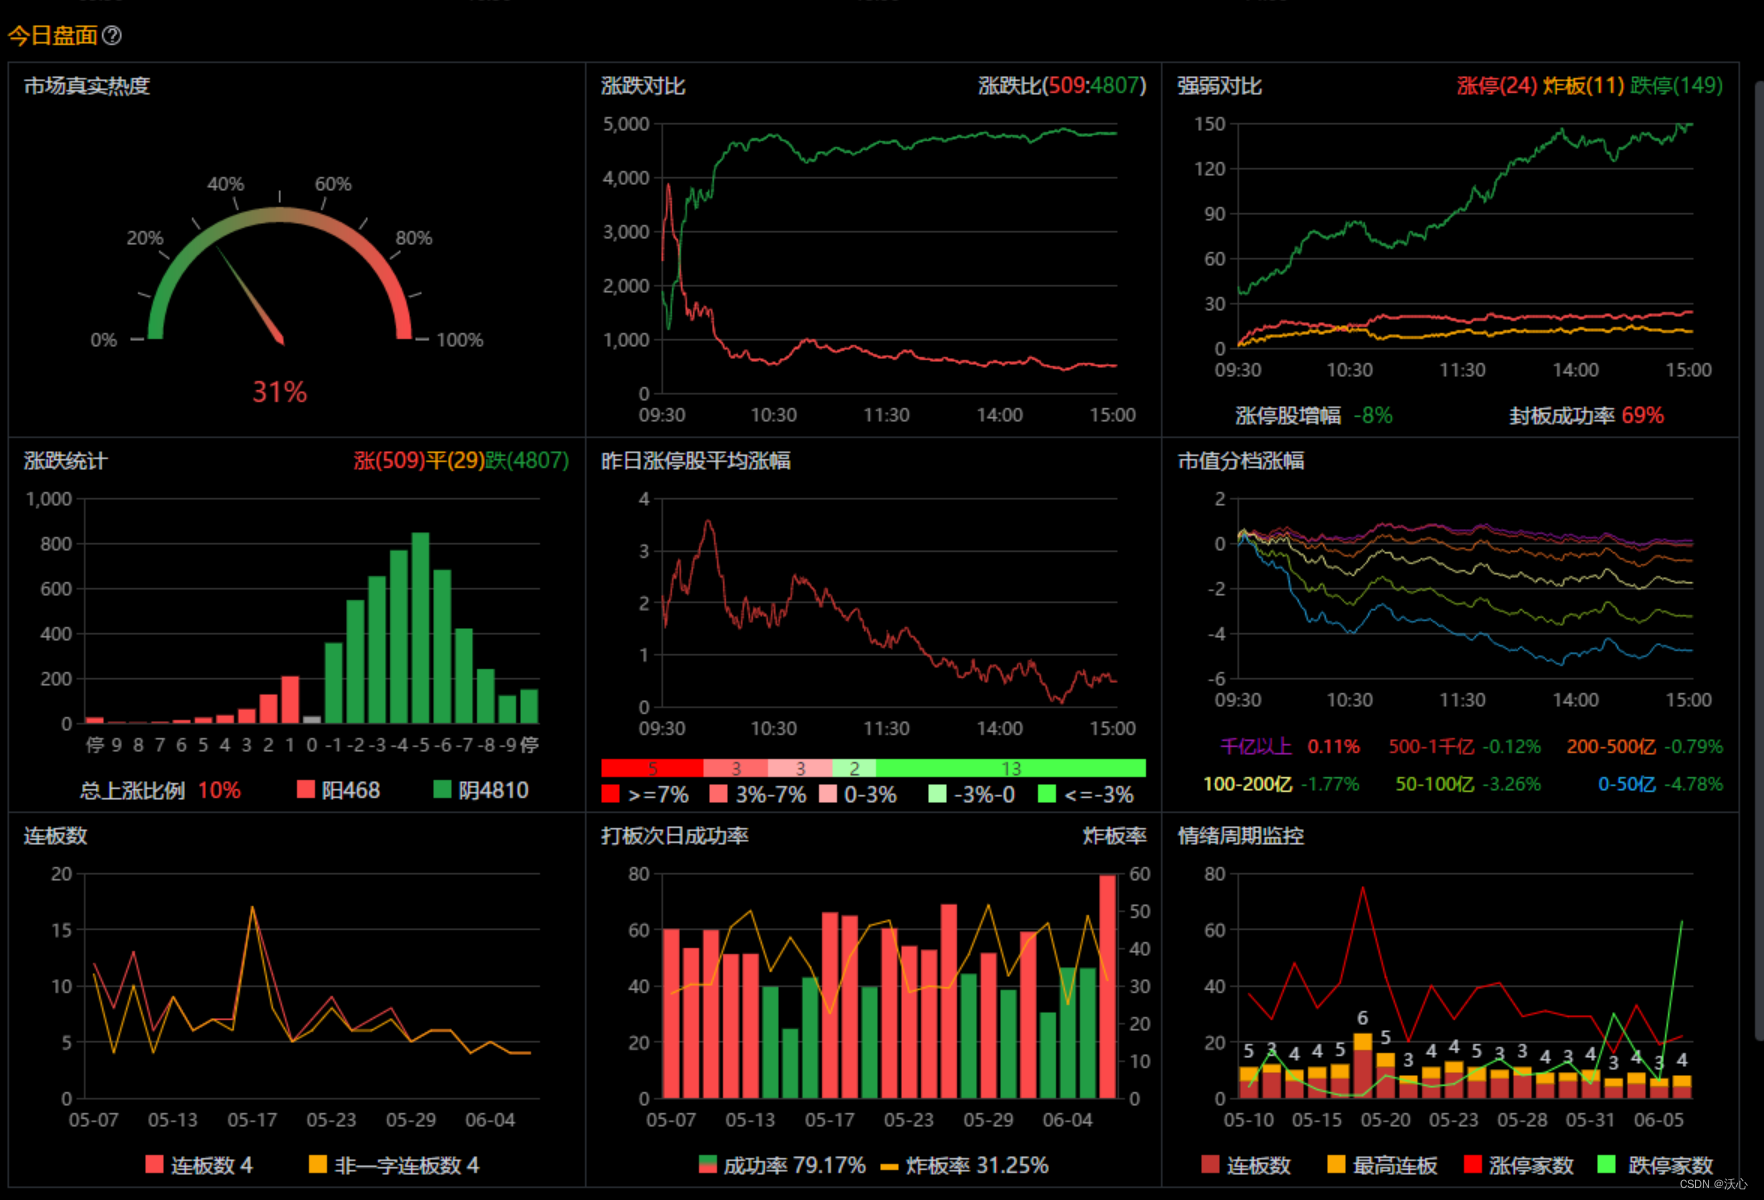Click the 市场真实热度 panel title

coord(87,86)
